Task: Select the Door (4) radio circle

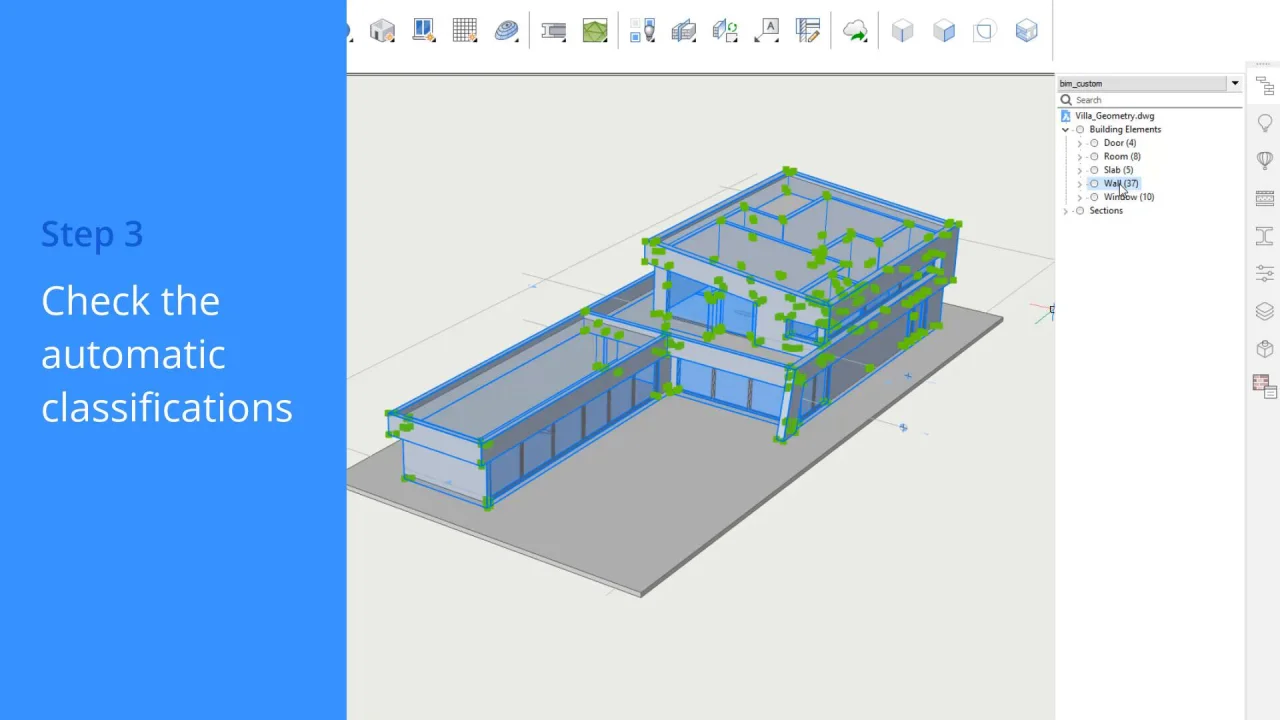Action: (1094, 143)
